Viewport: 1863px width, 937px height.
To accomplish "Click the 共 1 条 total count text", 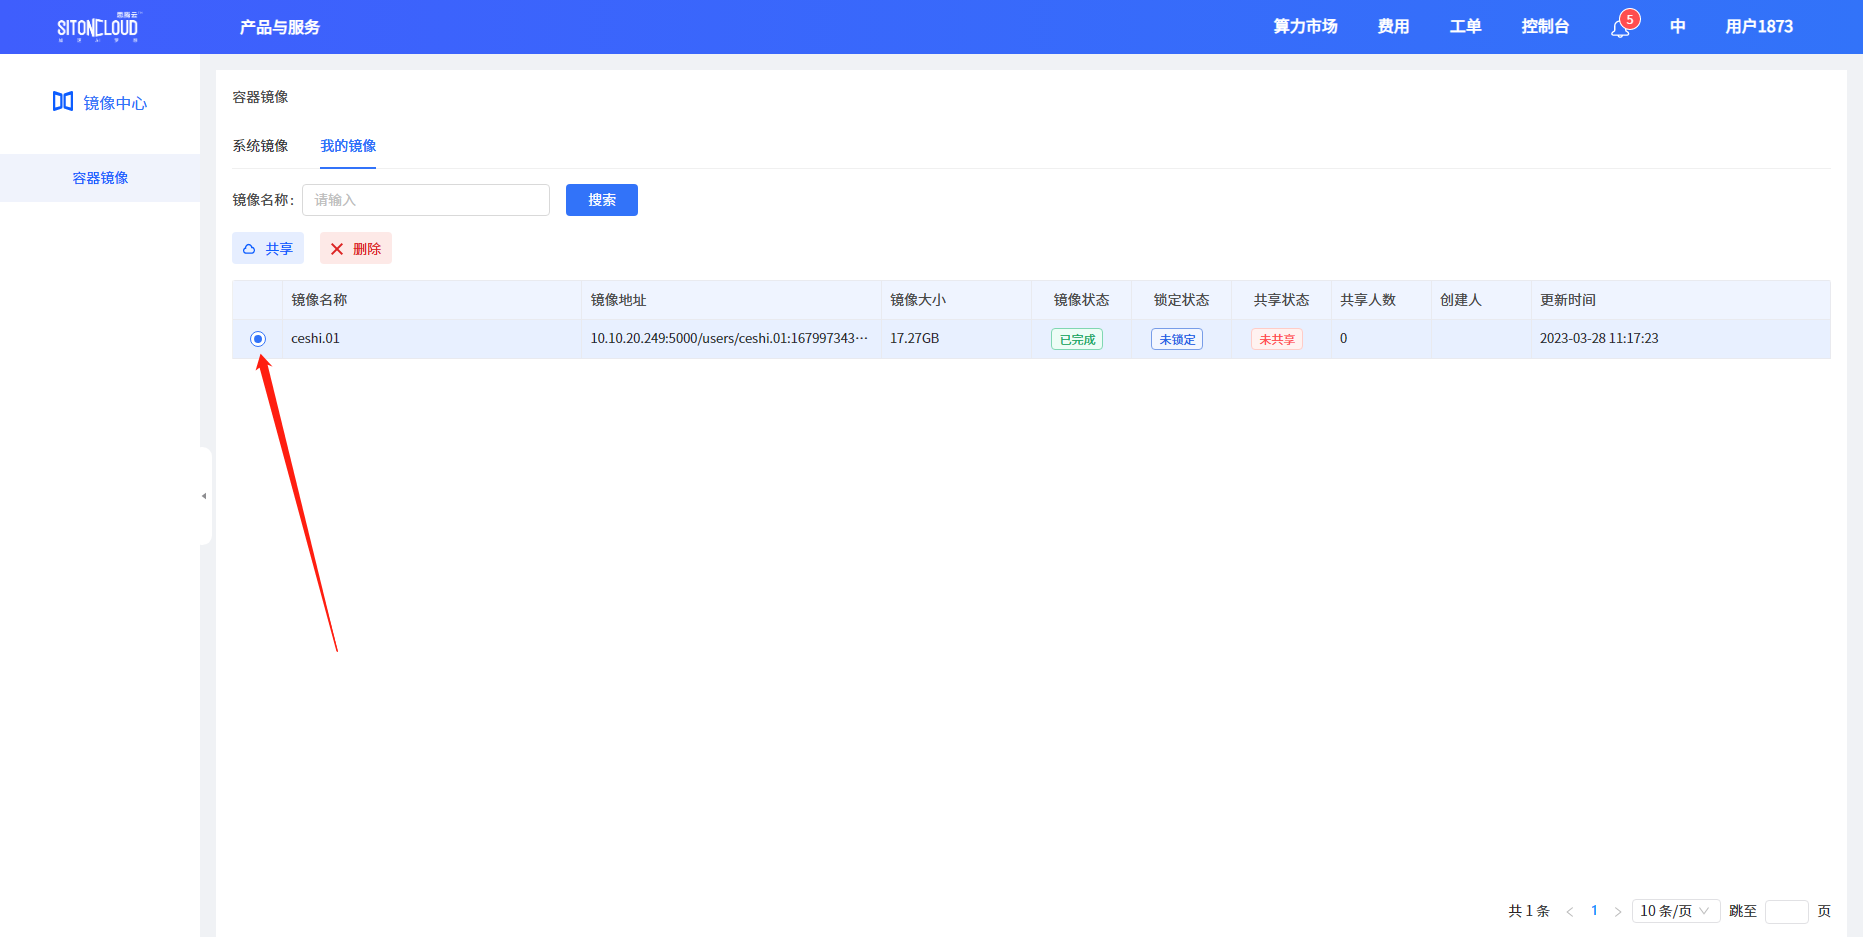I will coord(1529,911).
